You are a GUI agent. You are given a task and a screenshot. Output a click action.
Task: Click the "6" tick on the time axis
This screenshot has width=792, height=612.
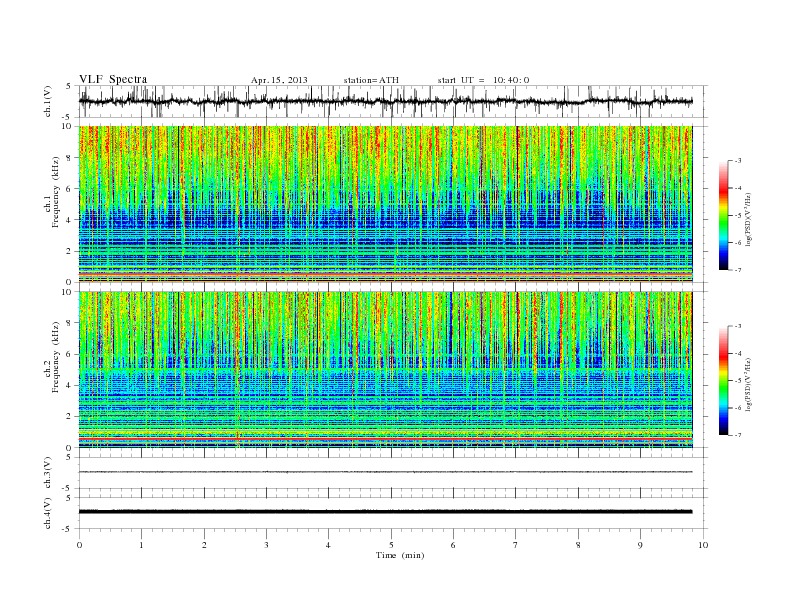[453, 545]
